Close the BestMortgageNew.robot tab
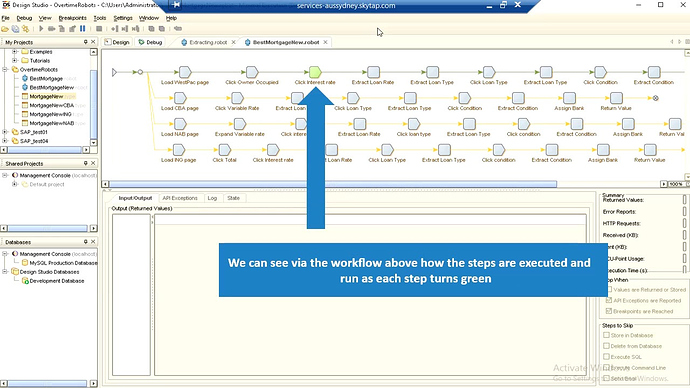Screen dimensions: 690x388 [x=325, y=42]
